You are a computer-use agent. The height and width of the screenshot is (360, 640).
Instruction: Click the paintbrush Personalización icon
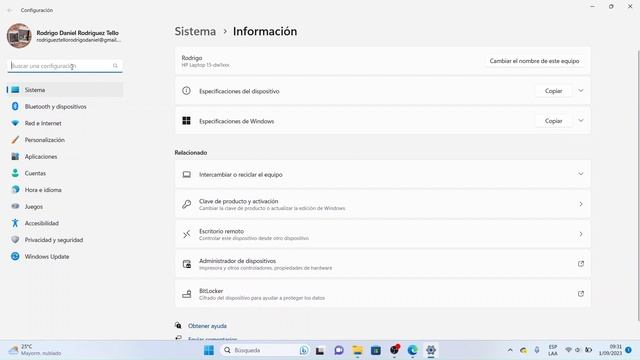(x=15, y=140)
